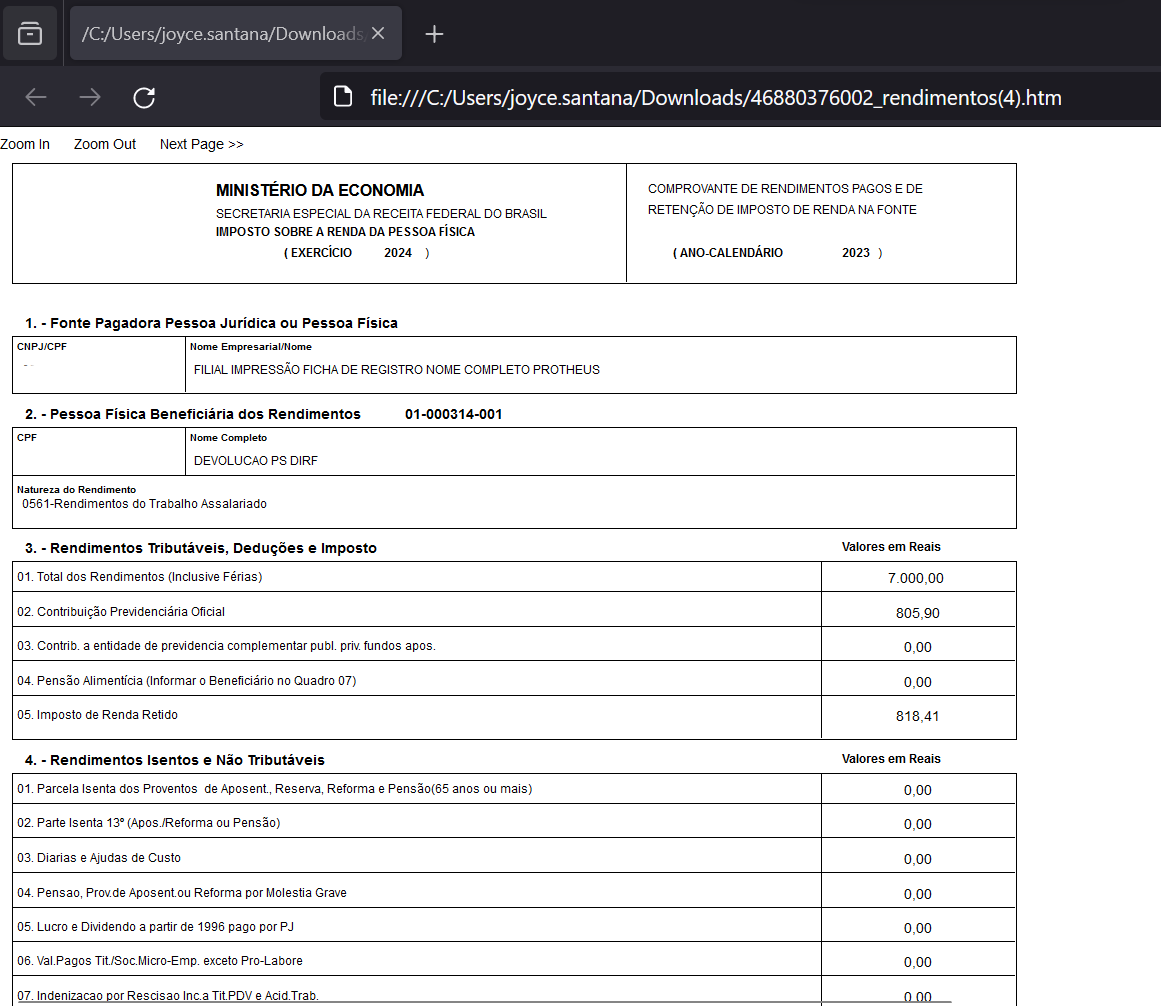The height and width of the screenshot is (1006, 1161).
Task: Navigate back using the back arrow
Action: point(35,97)
